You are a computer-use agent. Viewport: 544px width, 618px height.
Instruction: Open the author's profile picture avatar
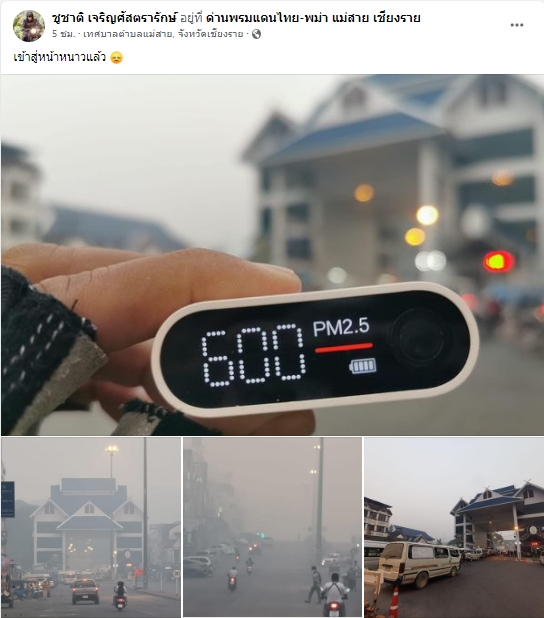pos(29,26)
